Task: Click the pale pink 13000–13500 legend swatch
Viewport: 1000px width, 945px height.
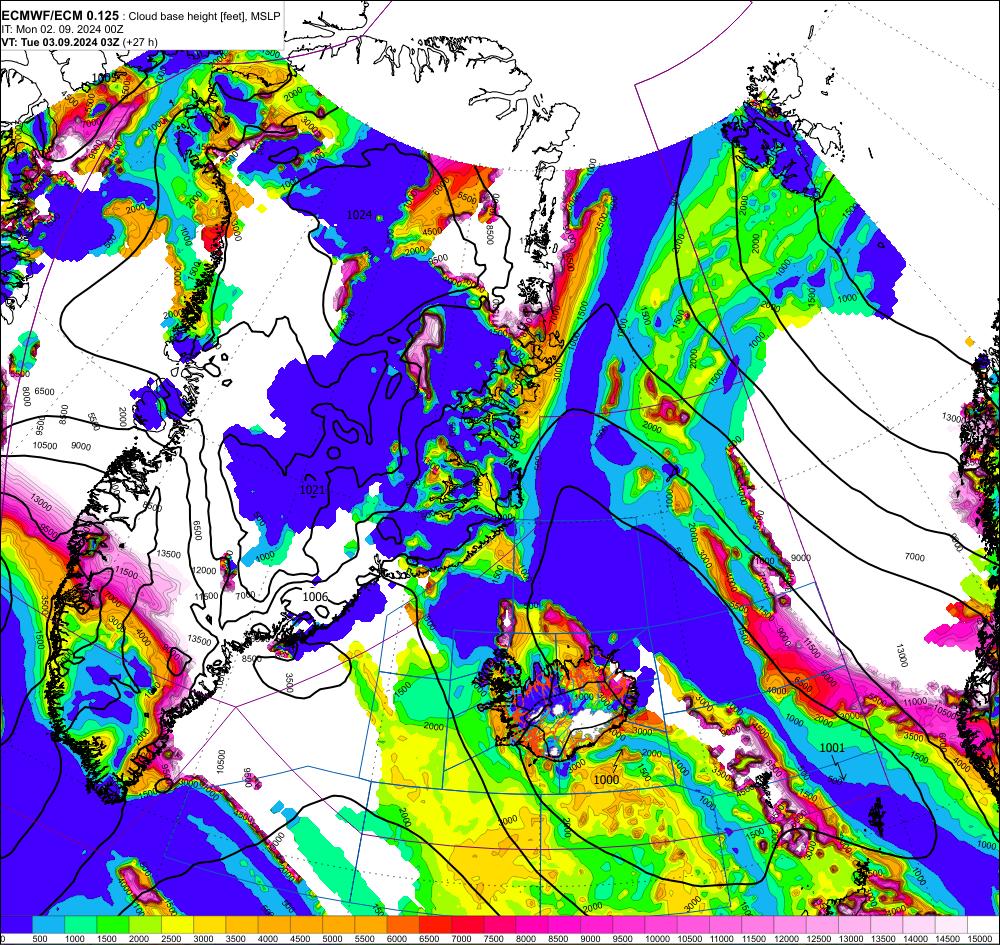Action: pos(855,925)
